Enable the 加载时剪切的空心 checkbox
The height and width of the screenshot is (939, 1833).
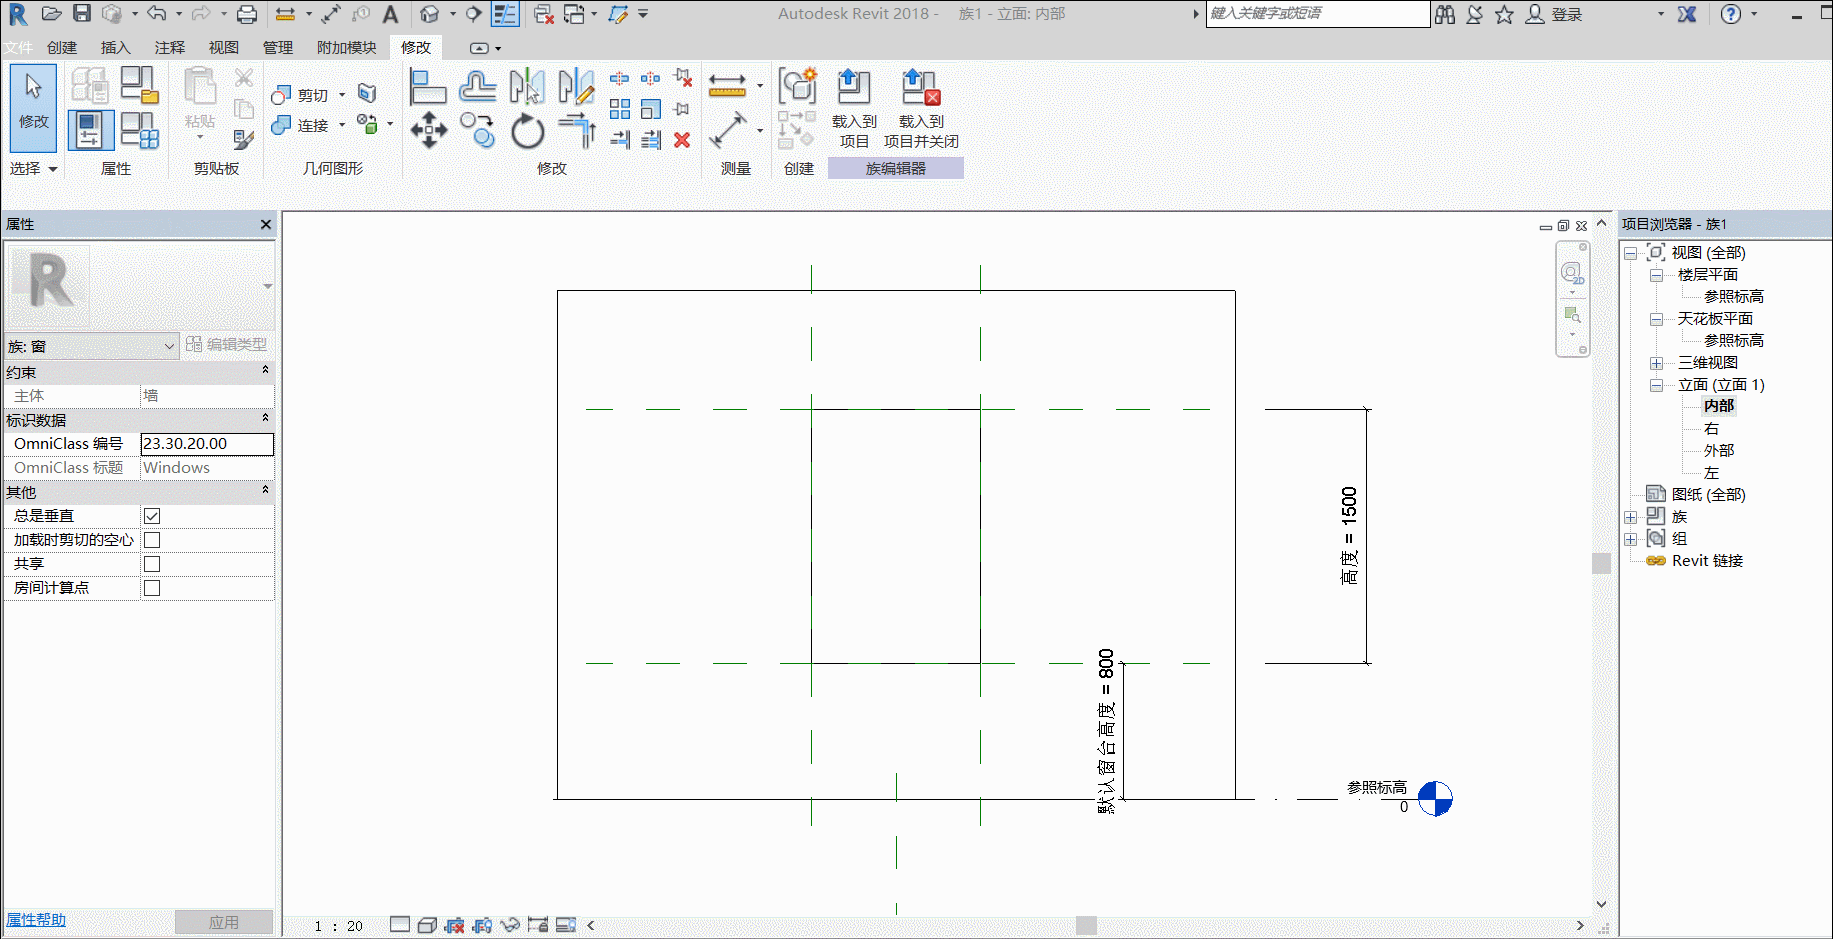[x=152, y=540]
